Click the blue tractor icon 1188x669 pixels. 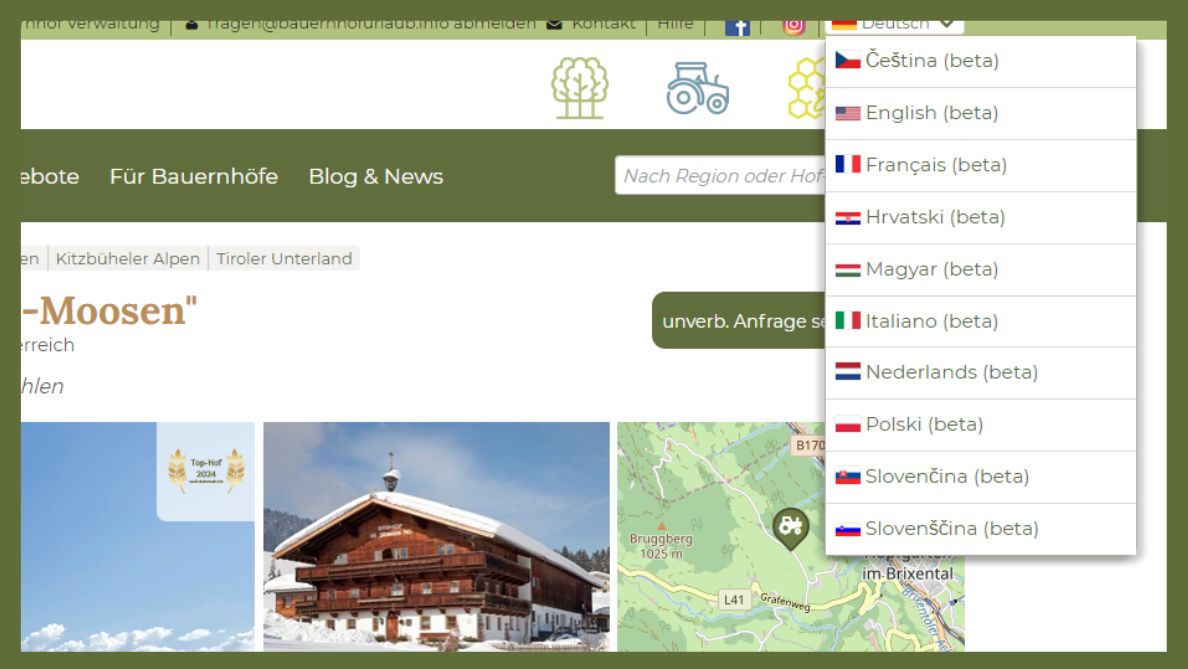[x=697, y=88]
